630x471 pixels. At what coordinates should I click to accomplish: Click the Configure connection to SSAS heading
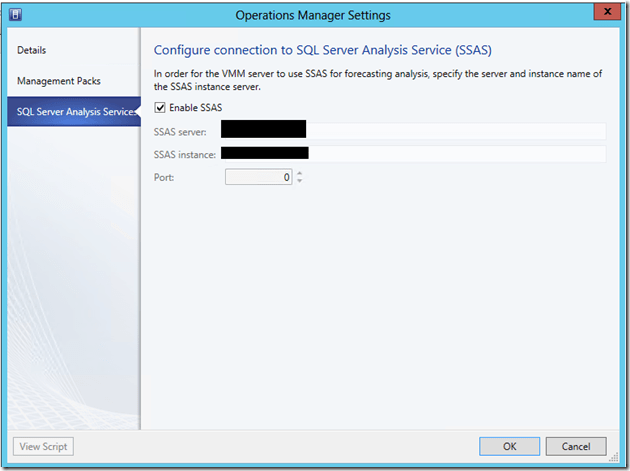pos(322,50)
